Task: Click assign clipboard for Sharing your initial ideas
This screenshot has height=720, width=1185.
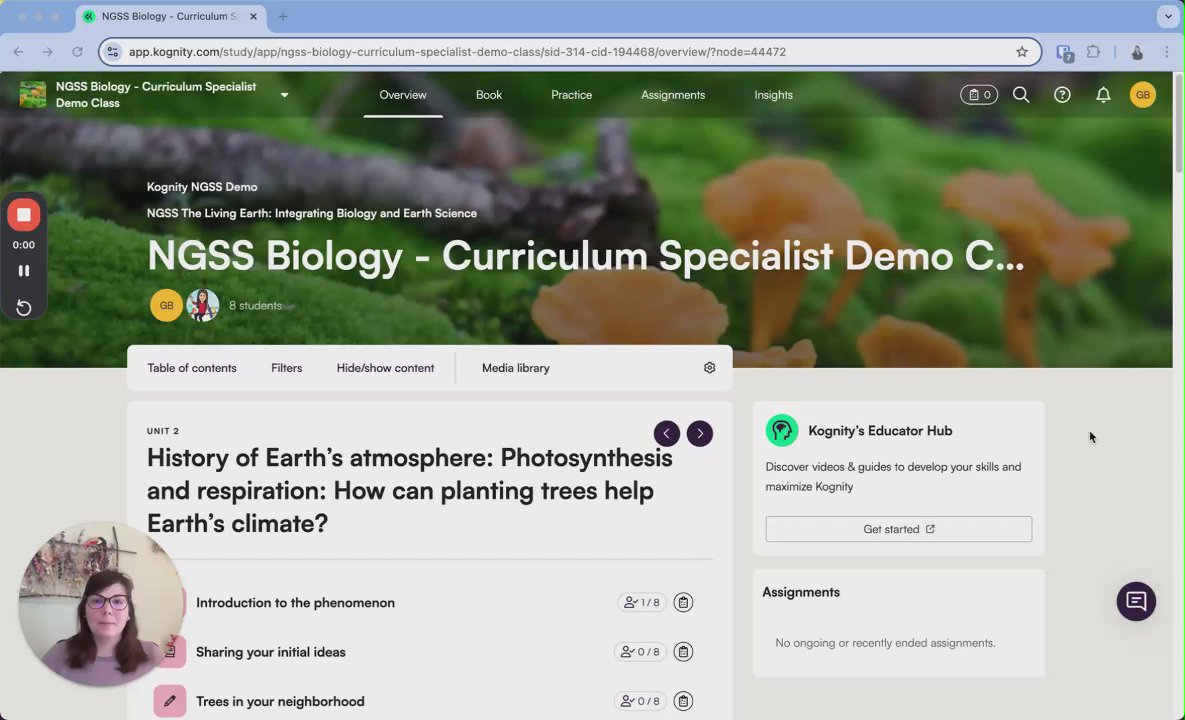Action: pos(683,651)
